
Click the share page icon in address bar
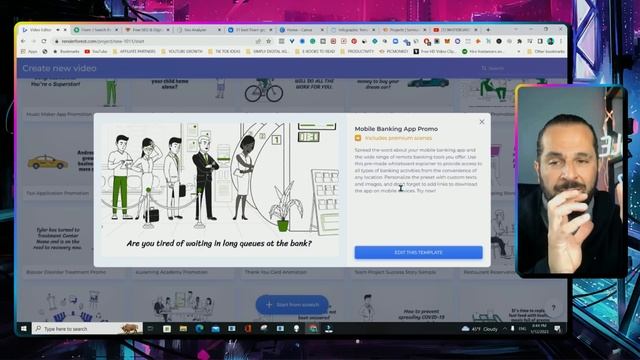tap(258, 41)
